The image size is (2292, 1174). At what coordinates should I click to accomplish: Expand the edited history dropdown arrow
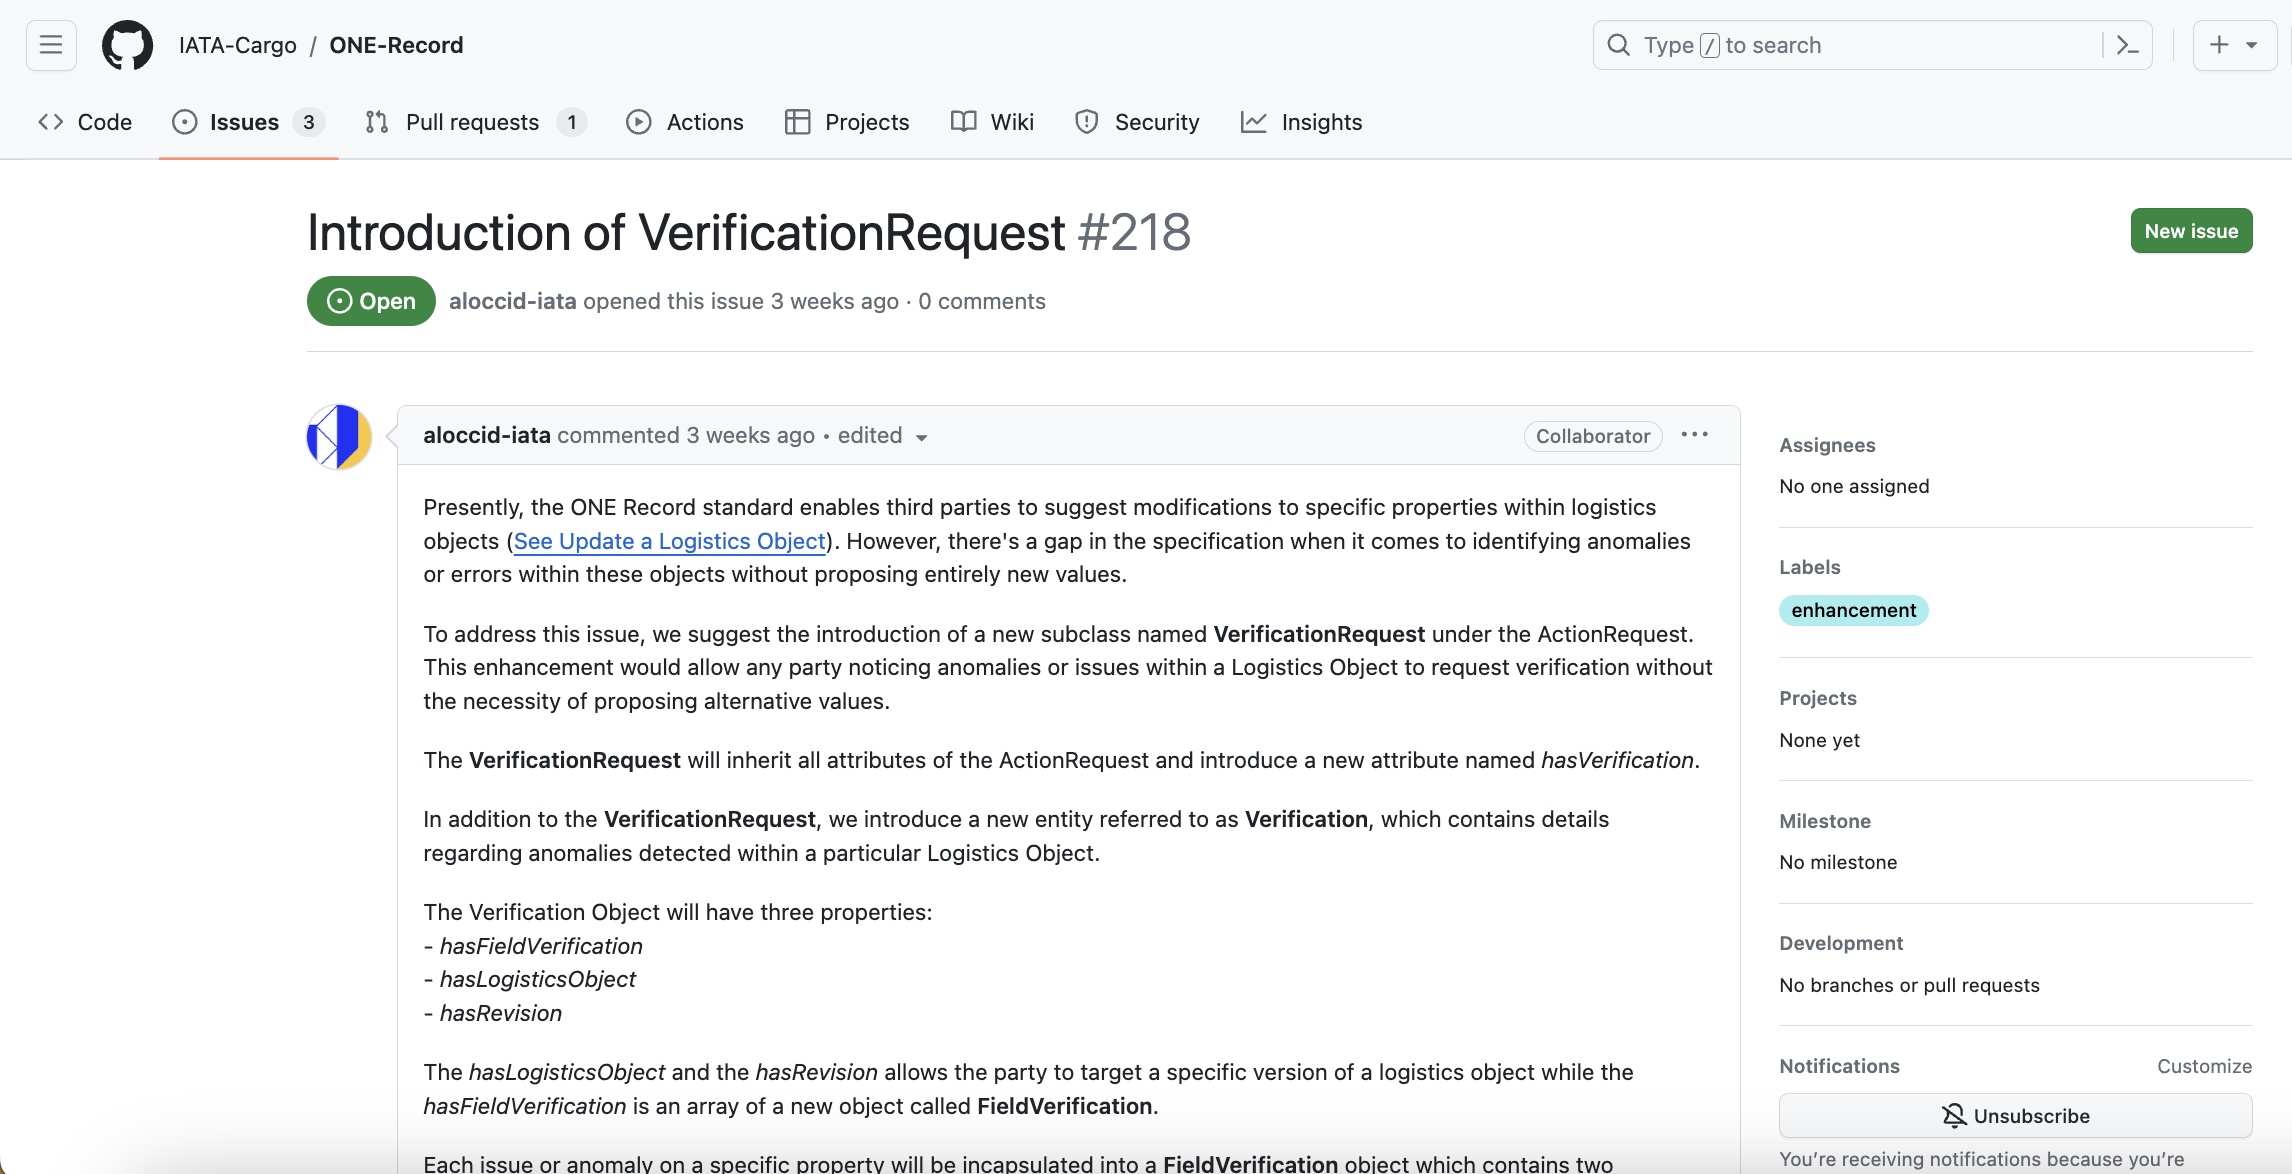[921, 437]
